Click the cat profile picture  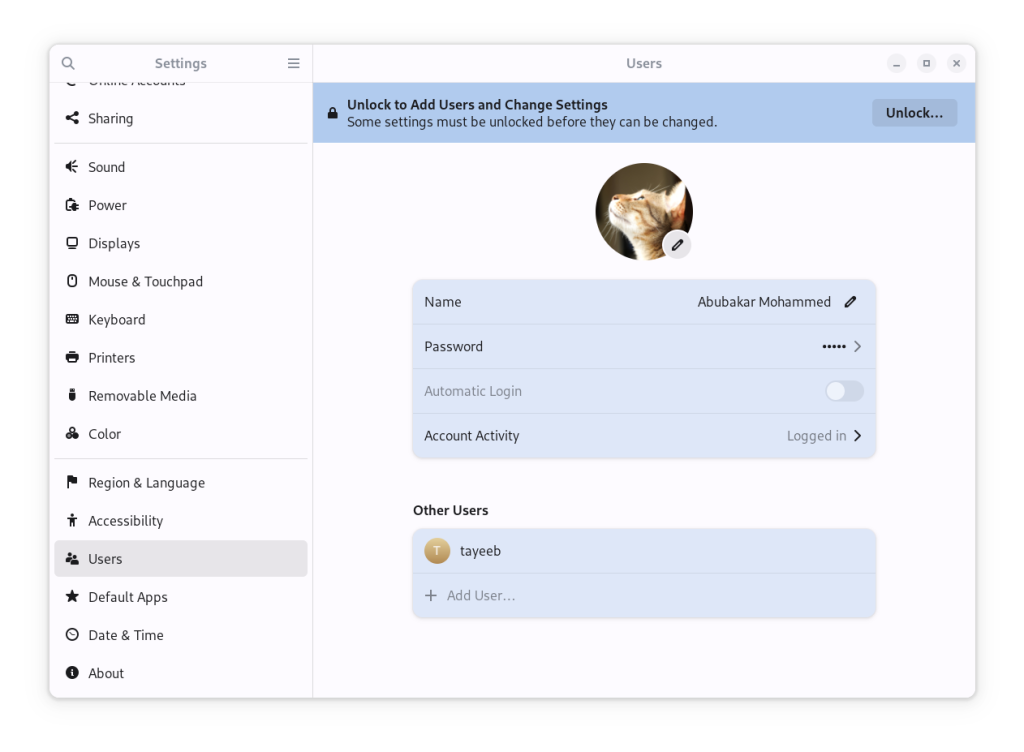click(x=644, y=211)
